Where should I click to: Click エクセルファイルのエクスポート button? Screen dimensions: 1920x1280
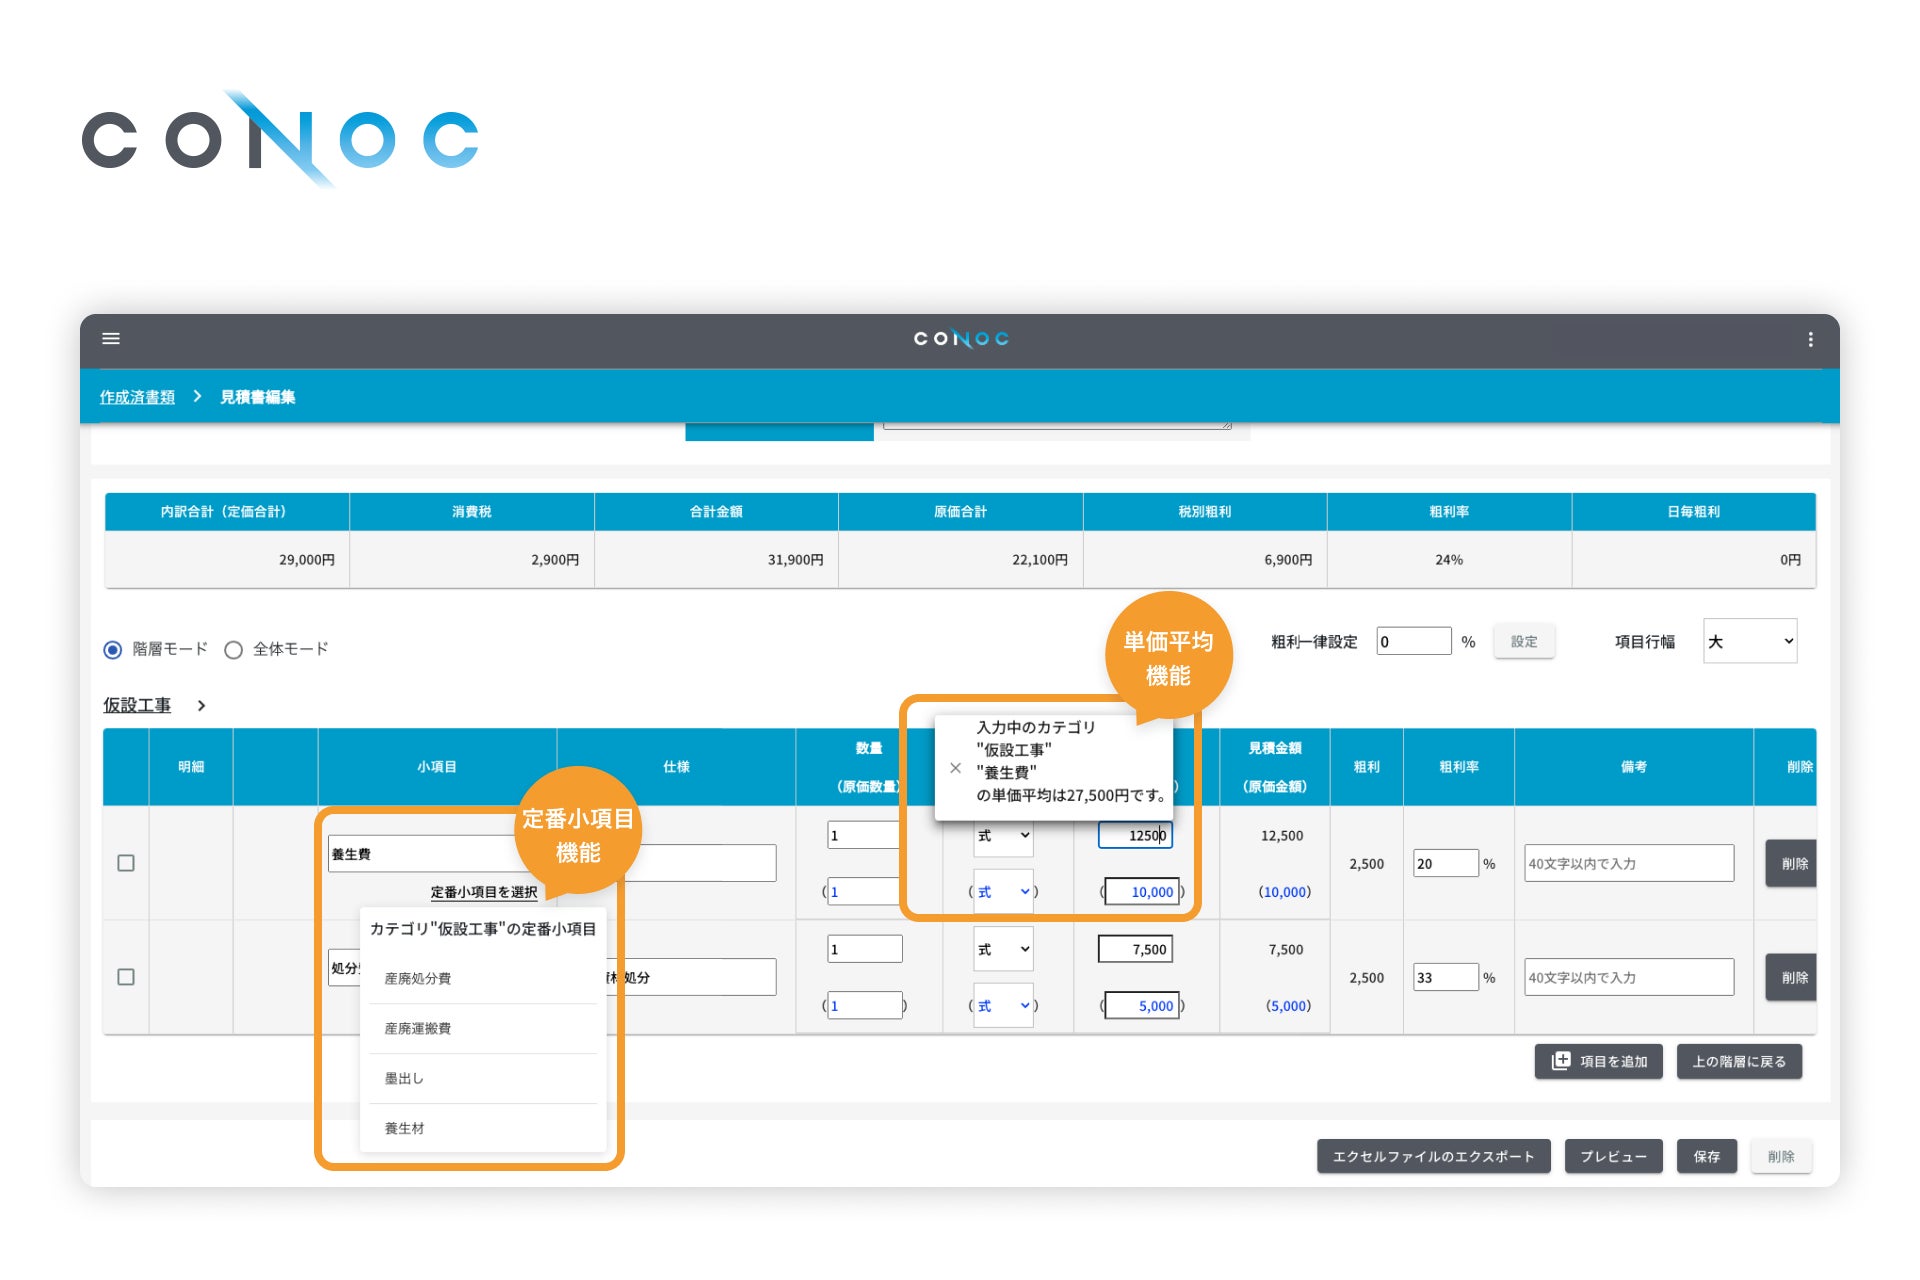[x=1433, y=1157]
